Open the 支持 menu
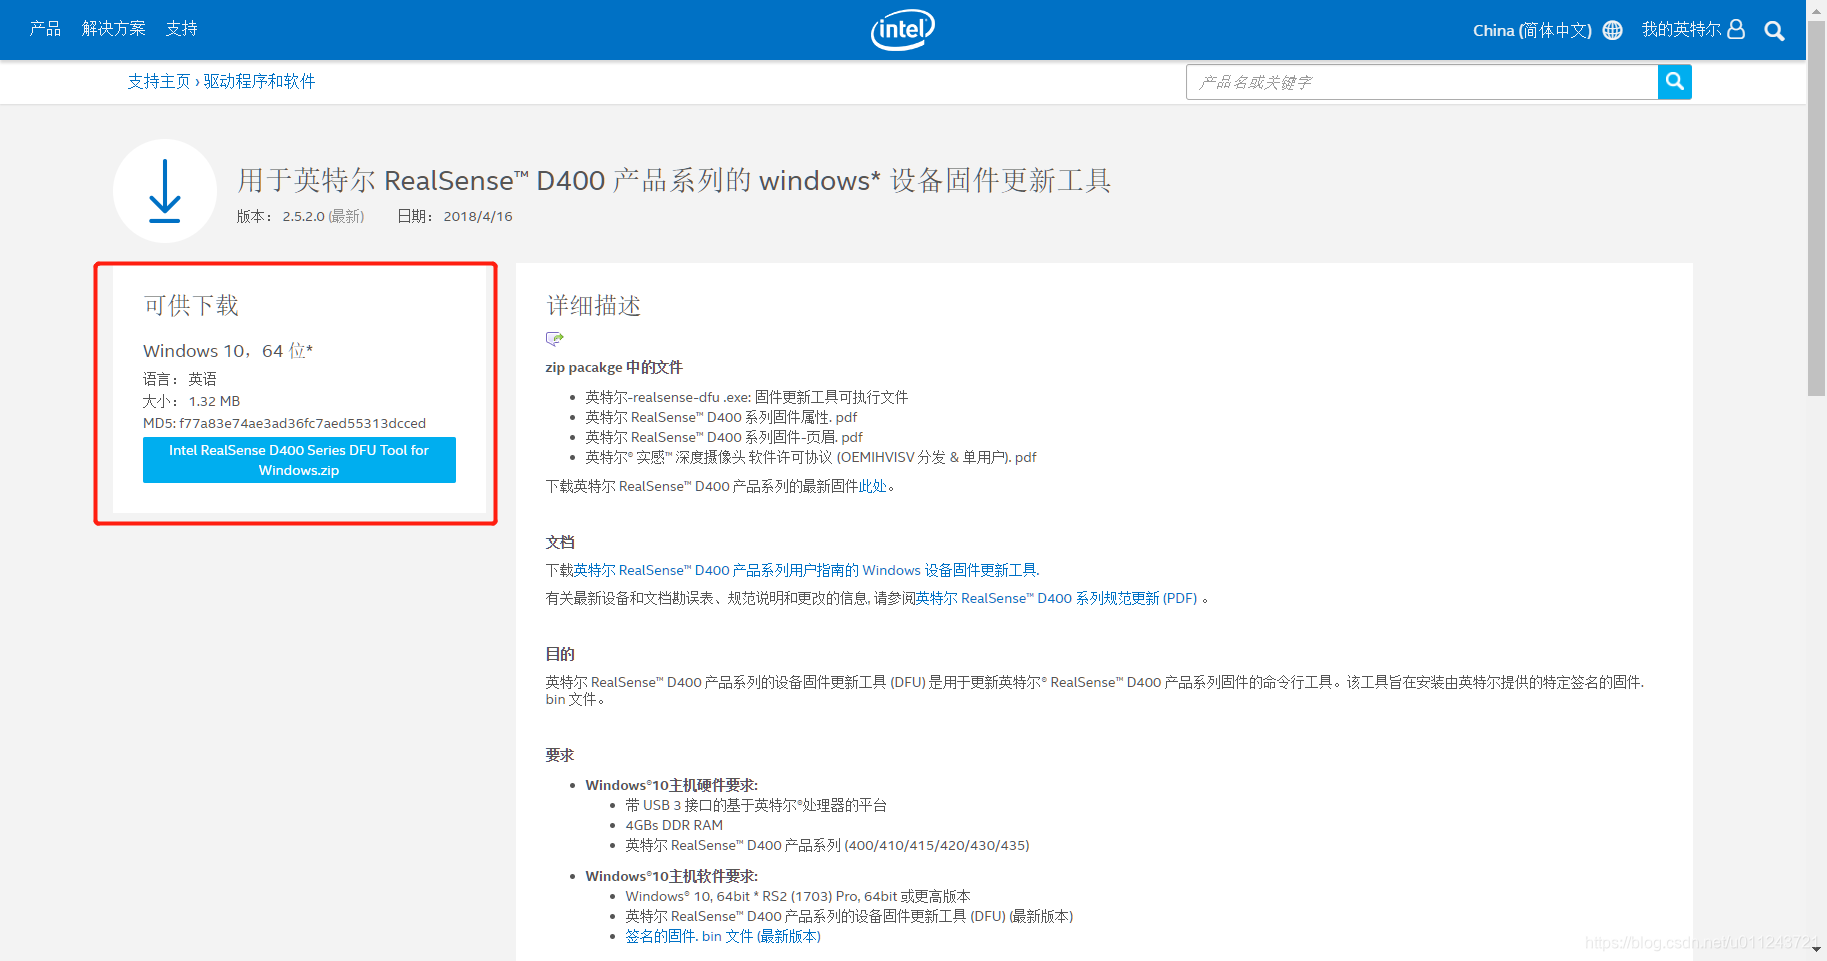Viewport: 1827px width, 961px height. [x=182, y=28]
